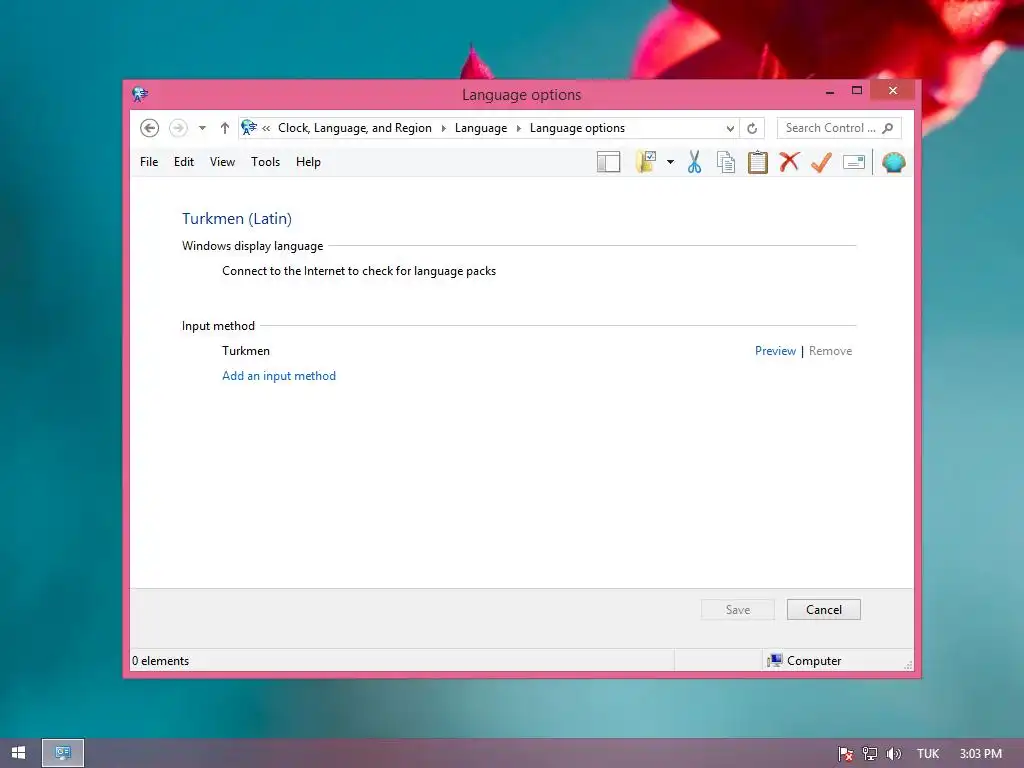This screenshot has height=768, width=1024.
Task: Click the Computer status bar entry
Action: pyautogui.click(x=805, y=661)
